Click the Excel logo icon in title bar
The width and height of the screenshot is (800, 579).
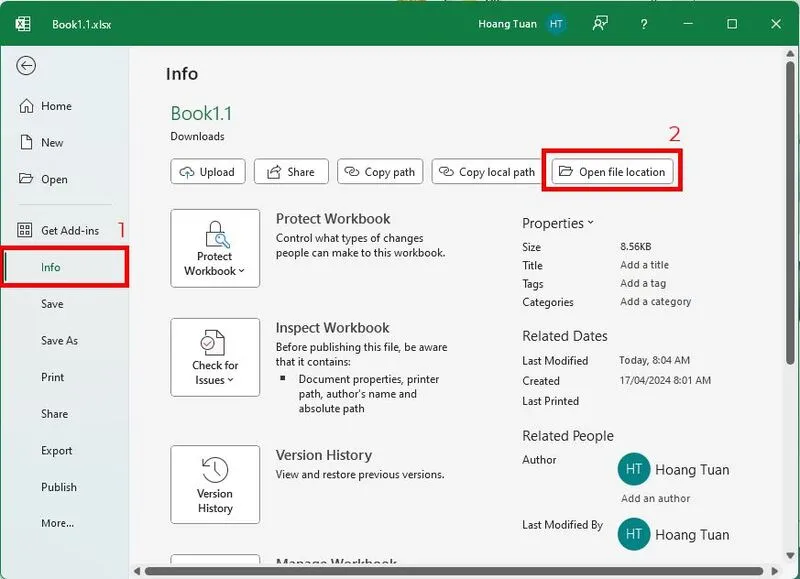[x=23, y=24]
